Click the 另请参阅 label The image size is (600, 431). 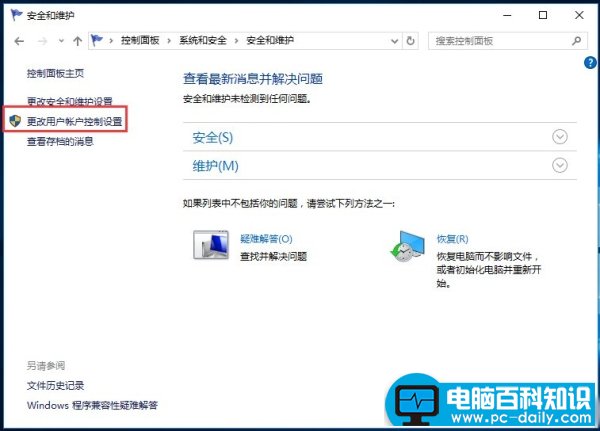46,366
